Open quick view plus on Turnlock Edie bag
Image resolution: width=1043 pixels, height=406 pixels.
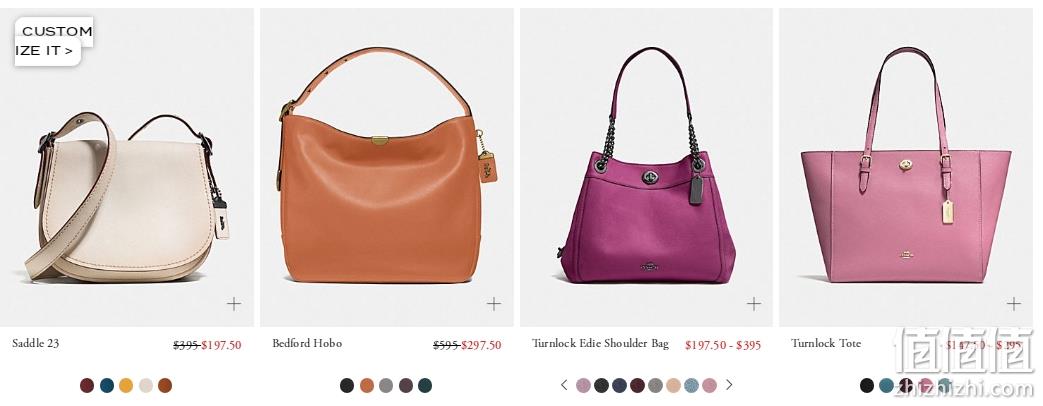coord(754,304)
